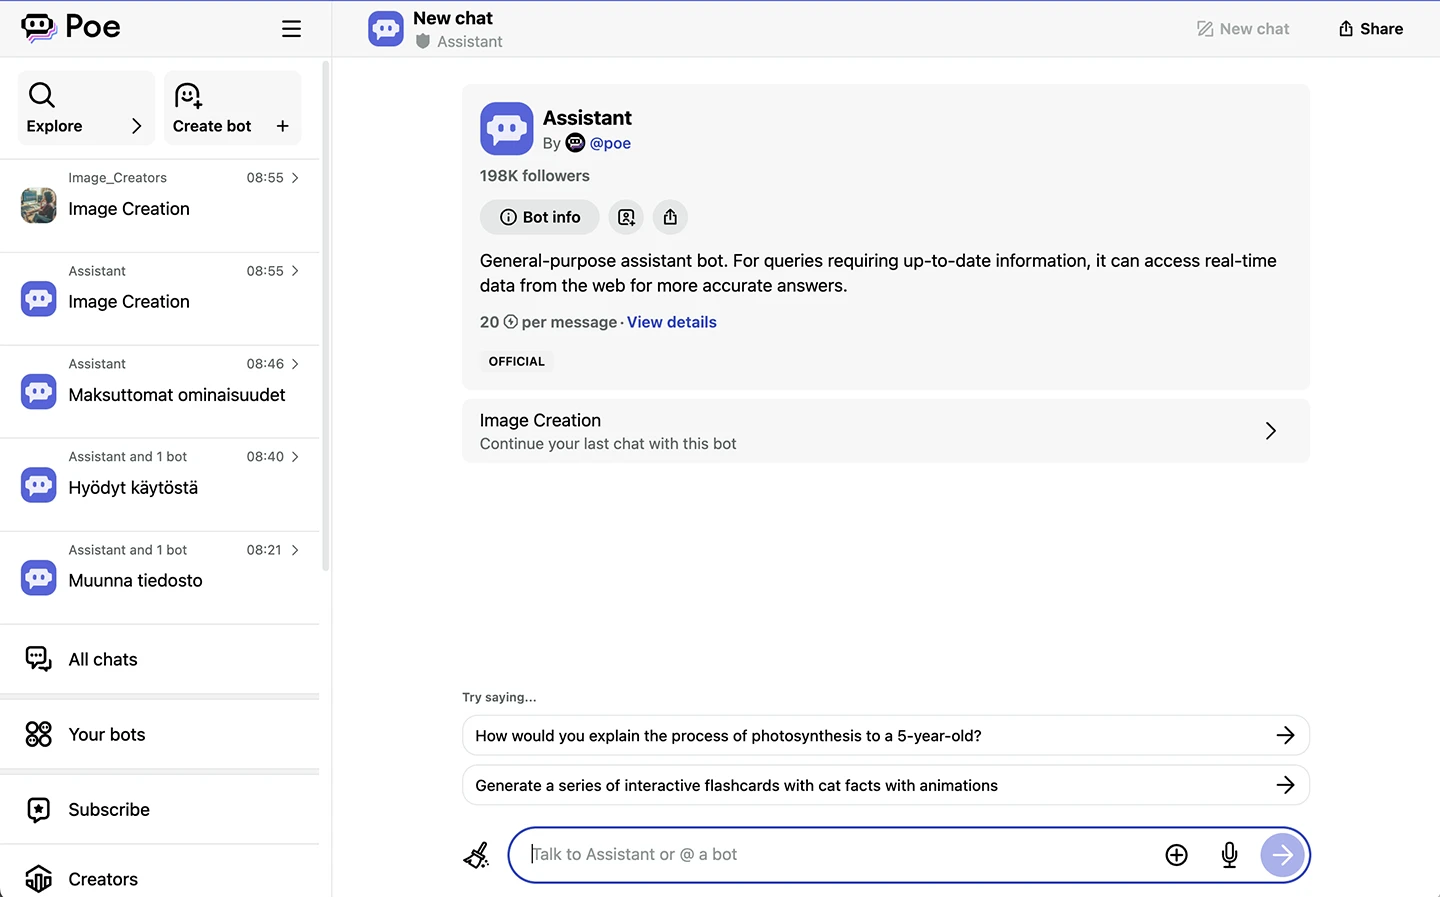
Task: Open Subscribe in the sidebar
Action: tap(109, 810)
